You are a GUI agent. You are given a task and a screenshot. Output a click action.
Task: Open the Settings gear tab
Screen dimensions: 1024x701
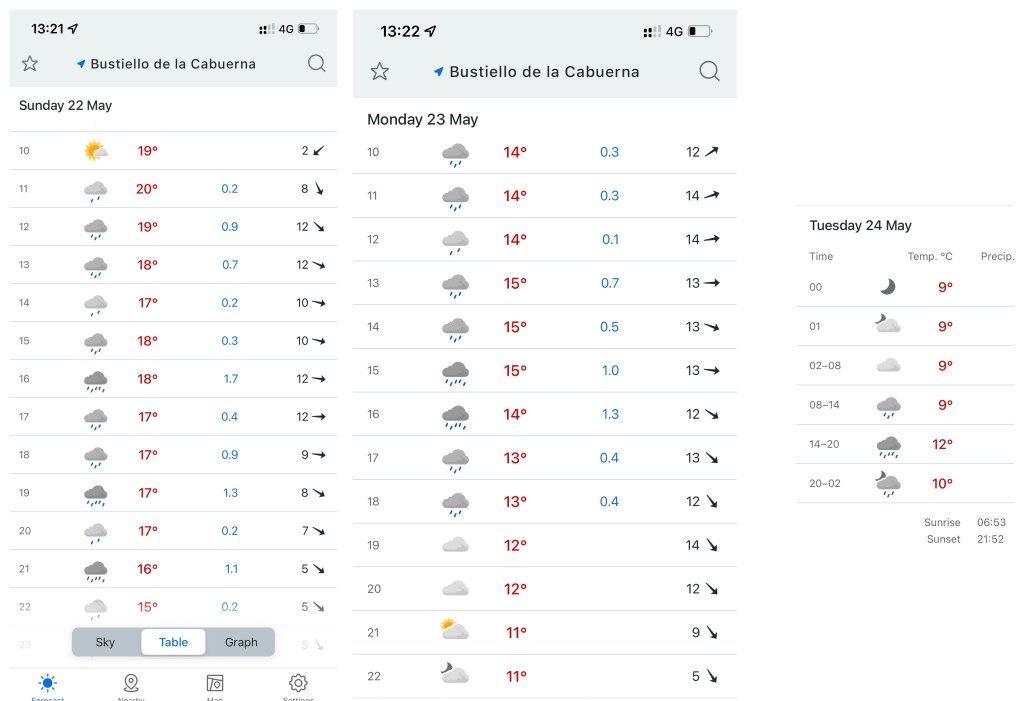tap(298, 684)
